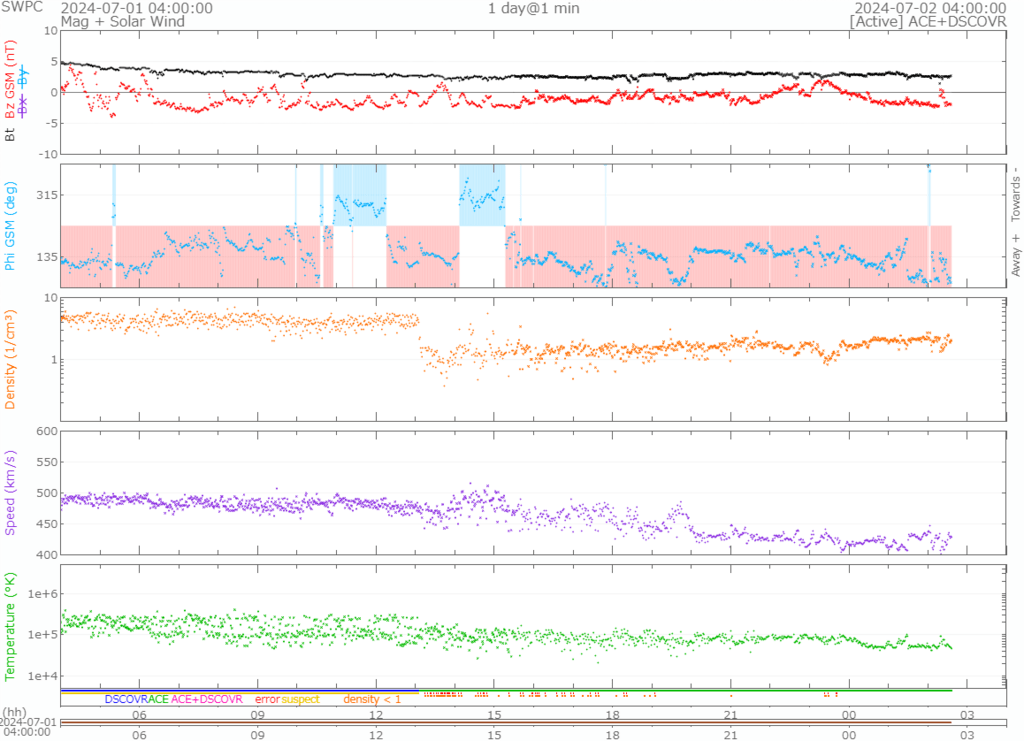Click the SWPC label in the corner
Image resolution: width=1024 pixels, height=741 pixels.
click(x=20, y=8)
